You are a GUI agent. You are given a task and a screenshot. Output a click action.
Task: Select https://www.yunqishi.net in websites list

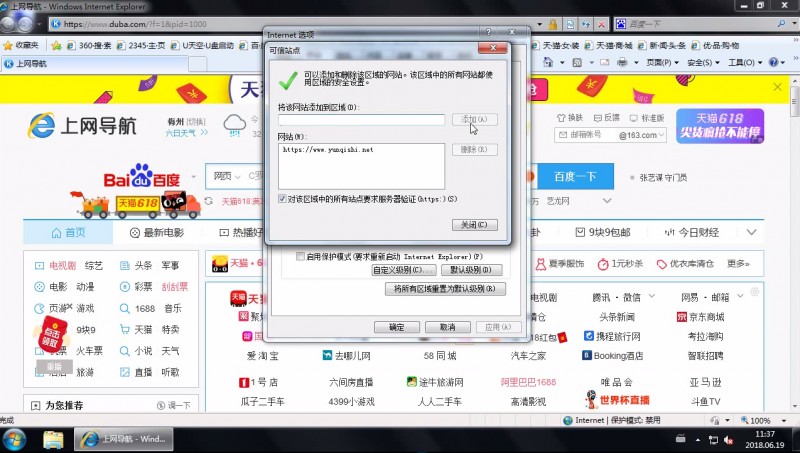click(x=328, y=150)
